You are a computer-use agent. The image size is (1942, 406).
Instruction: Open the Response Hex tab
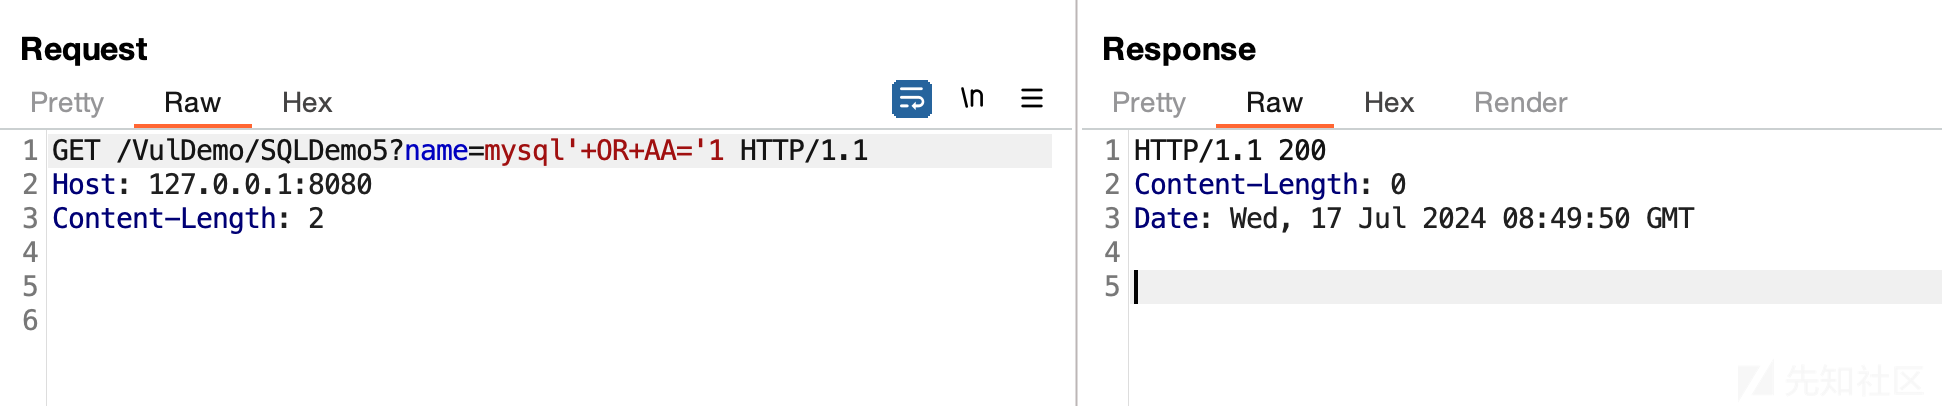tap(1389, 102)
